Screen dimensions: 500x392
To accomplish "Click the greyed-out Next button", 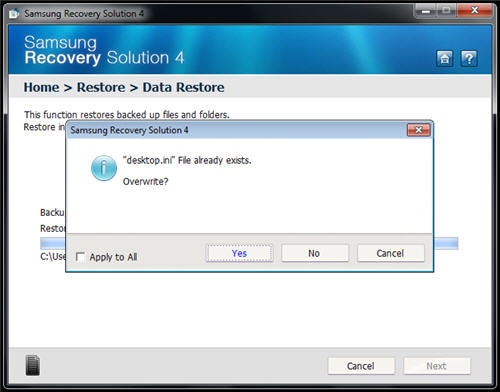I will point(437,366).
